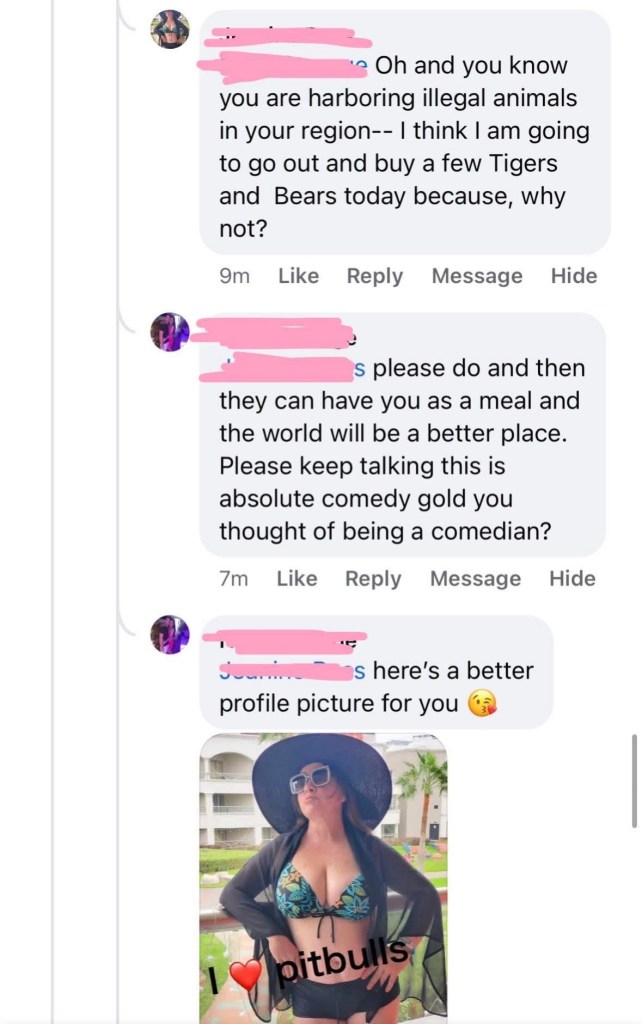Like the comedy gold comment

[x=297, y=578]
